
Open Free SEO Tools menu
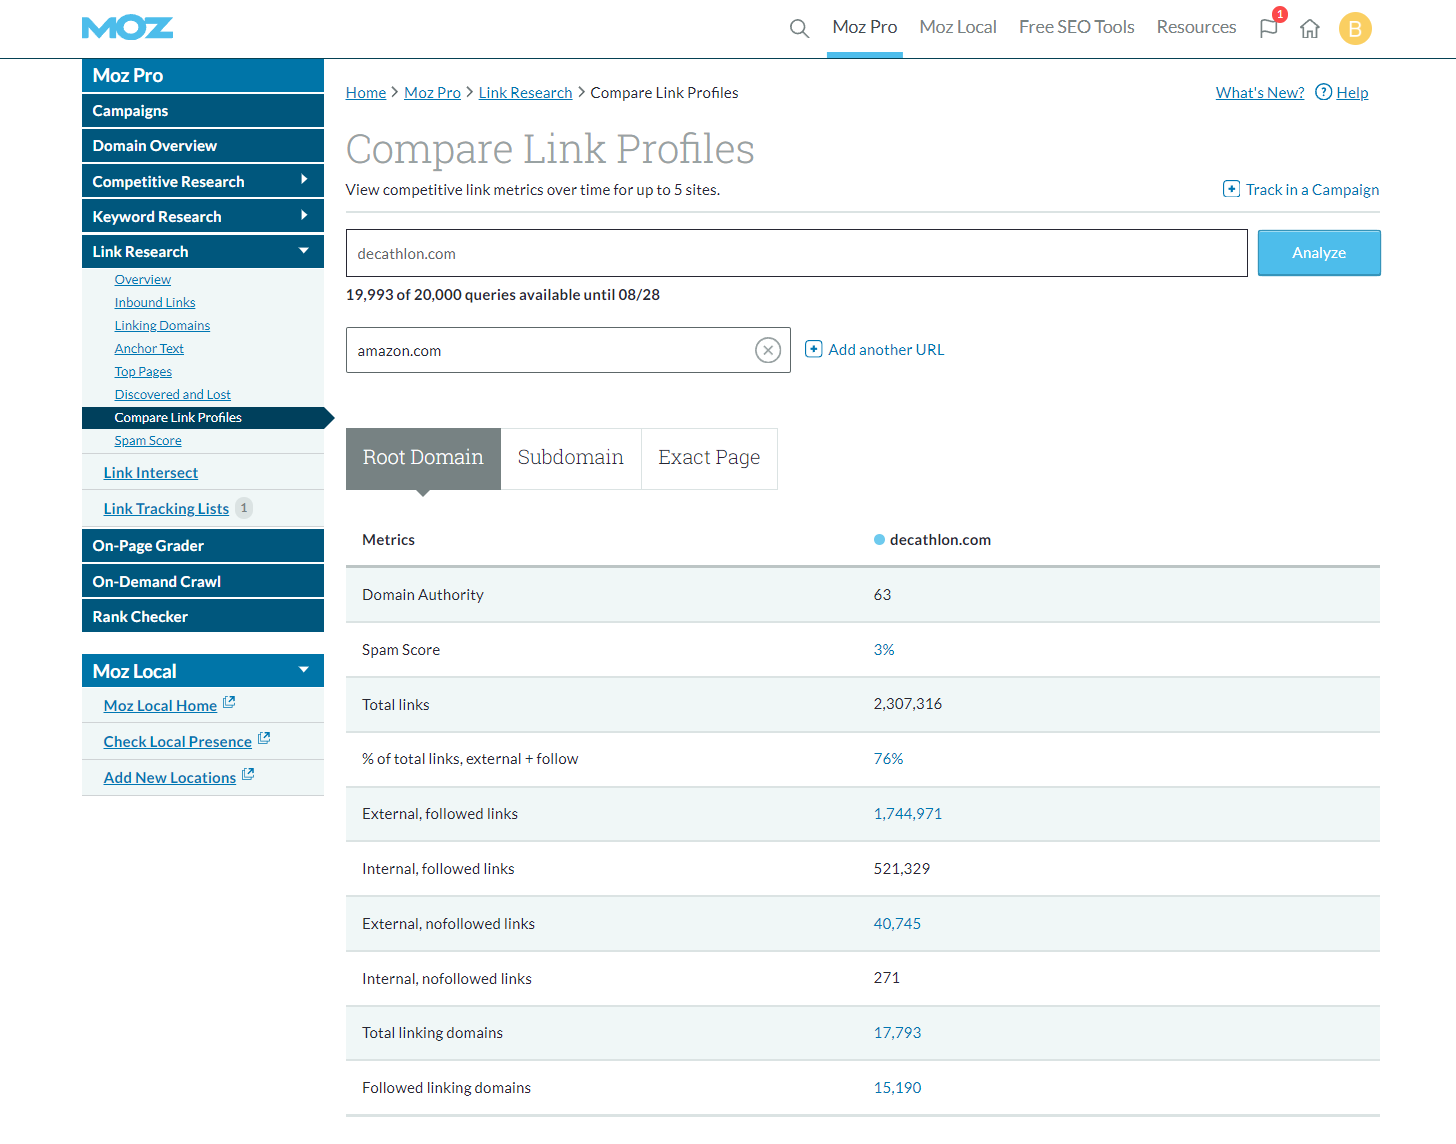click(x=1076, y=28)
